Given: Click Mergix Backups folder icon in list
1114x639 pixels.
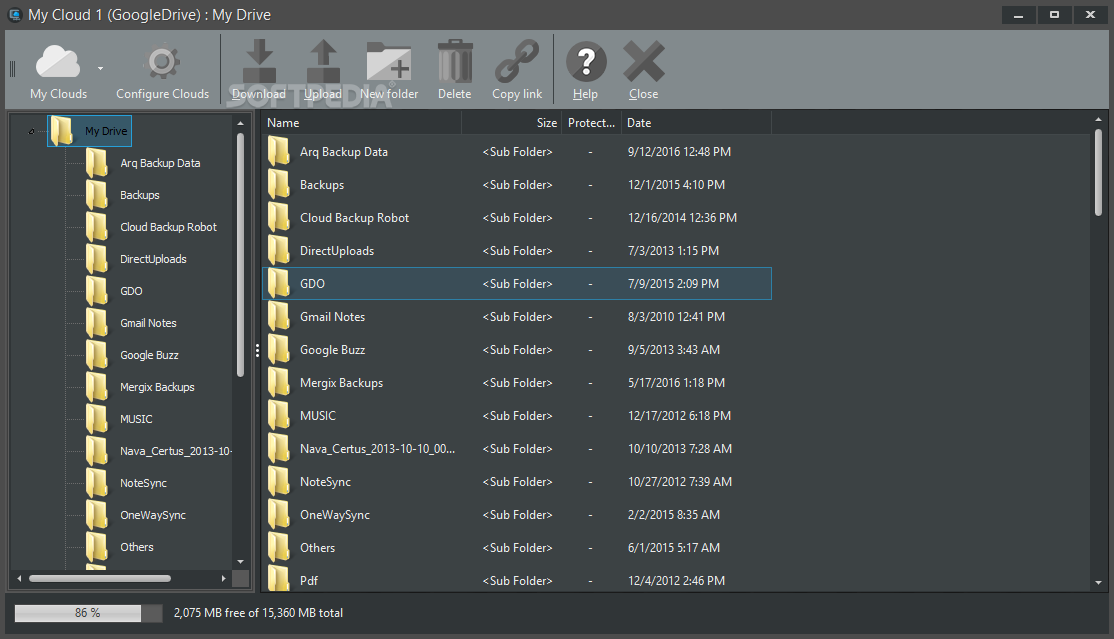Looking at the screenshot, I should point(279,382).
